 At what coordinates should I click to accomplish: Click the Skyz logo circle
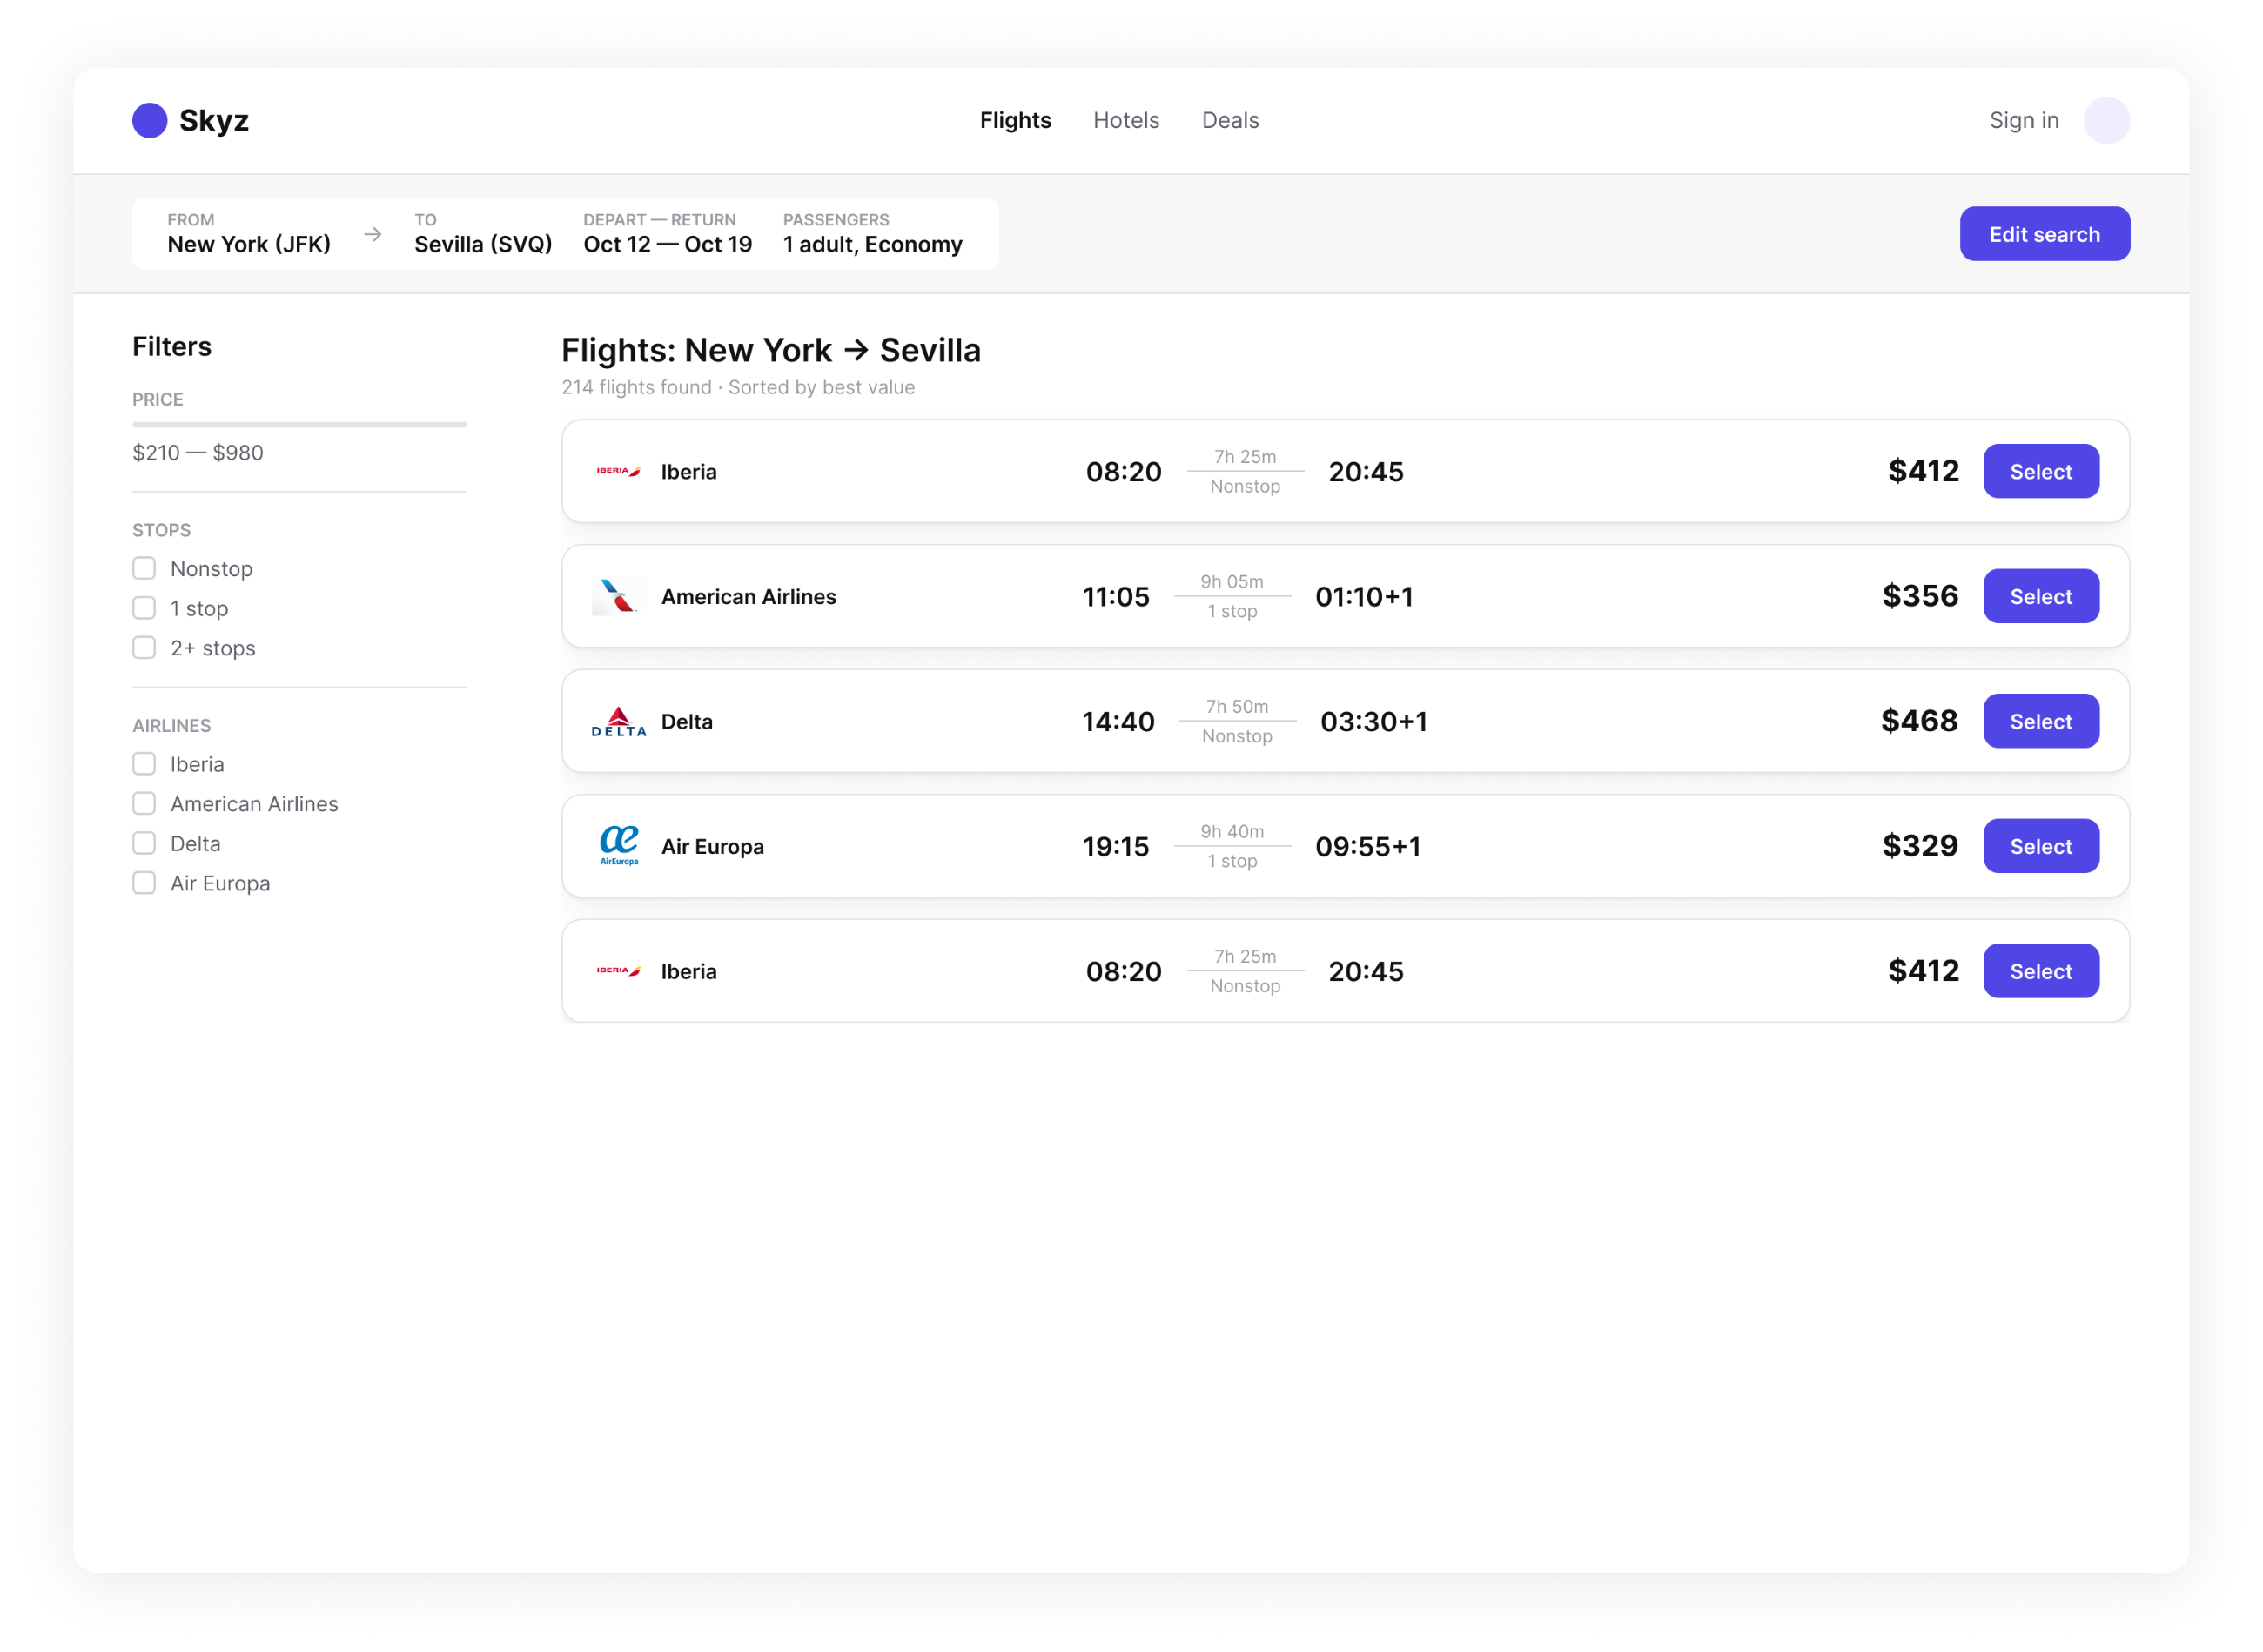[150, 120]
